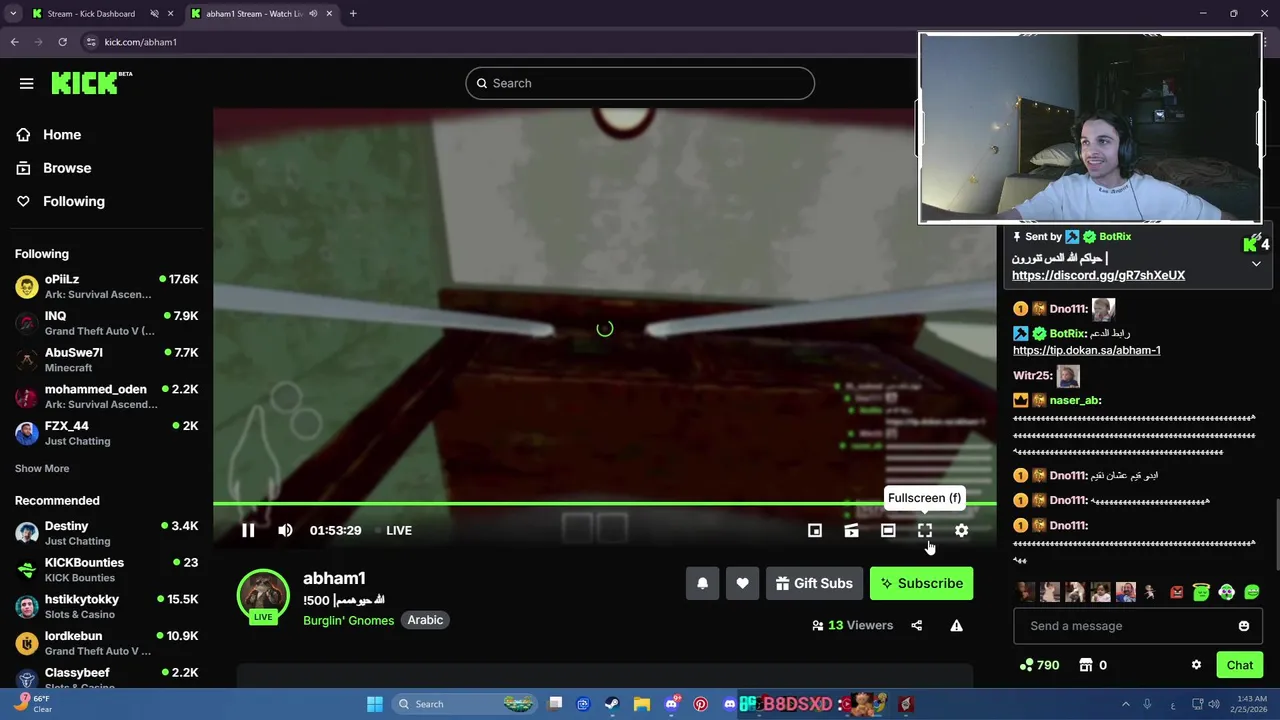1280x720 pixels.
Task: Select the halo green emote
Action: 1202,592
